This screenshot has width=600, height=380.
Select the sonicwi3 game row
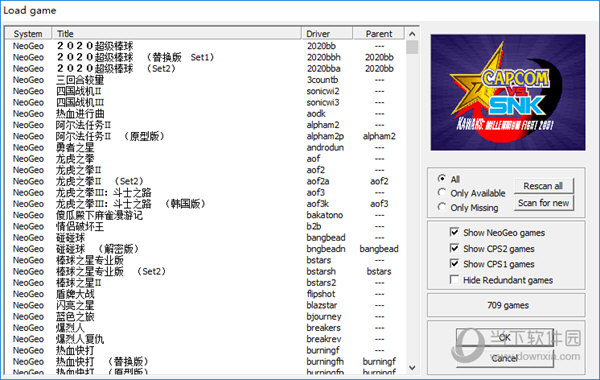205,103
